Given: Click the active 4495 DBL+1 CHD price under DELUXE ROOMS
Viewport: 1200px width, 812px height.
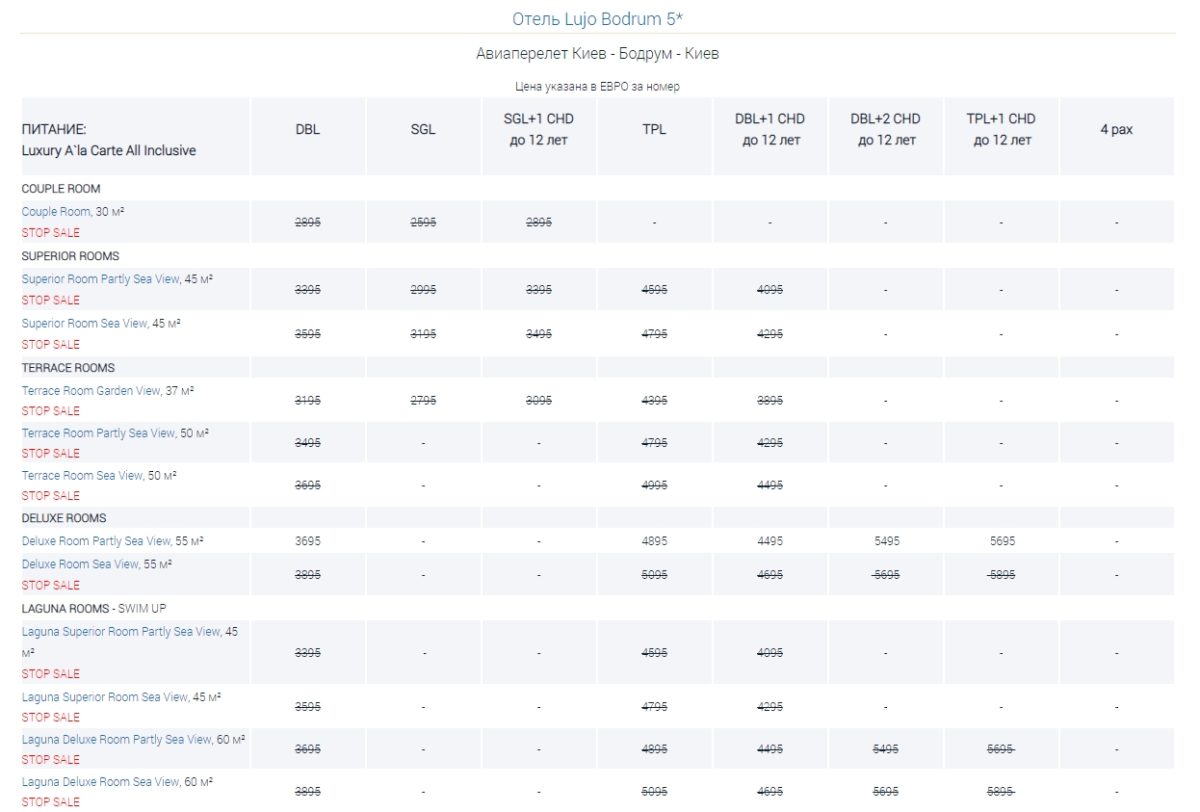Looking at the screenshot, I should point(770,541).
